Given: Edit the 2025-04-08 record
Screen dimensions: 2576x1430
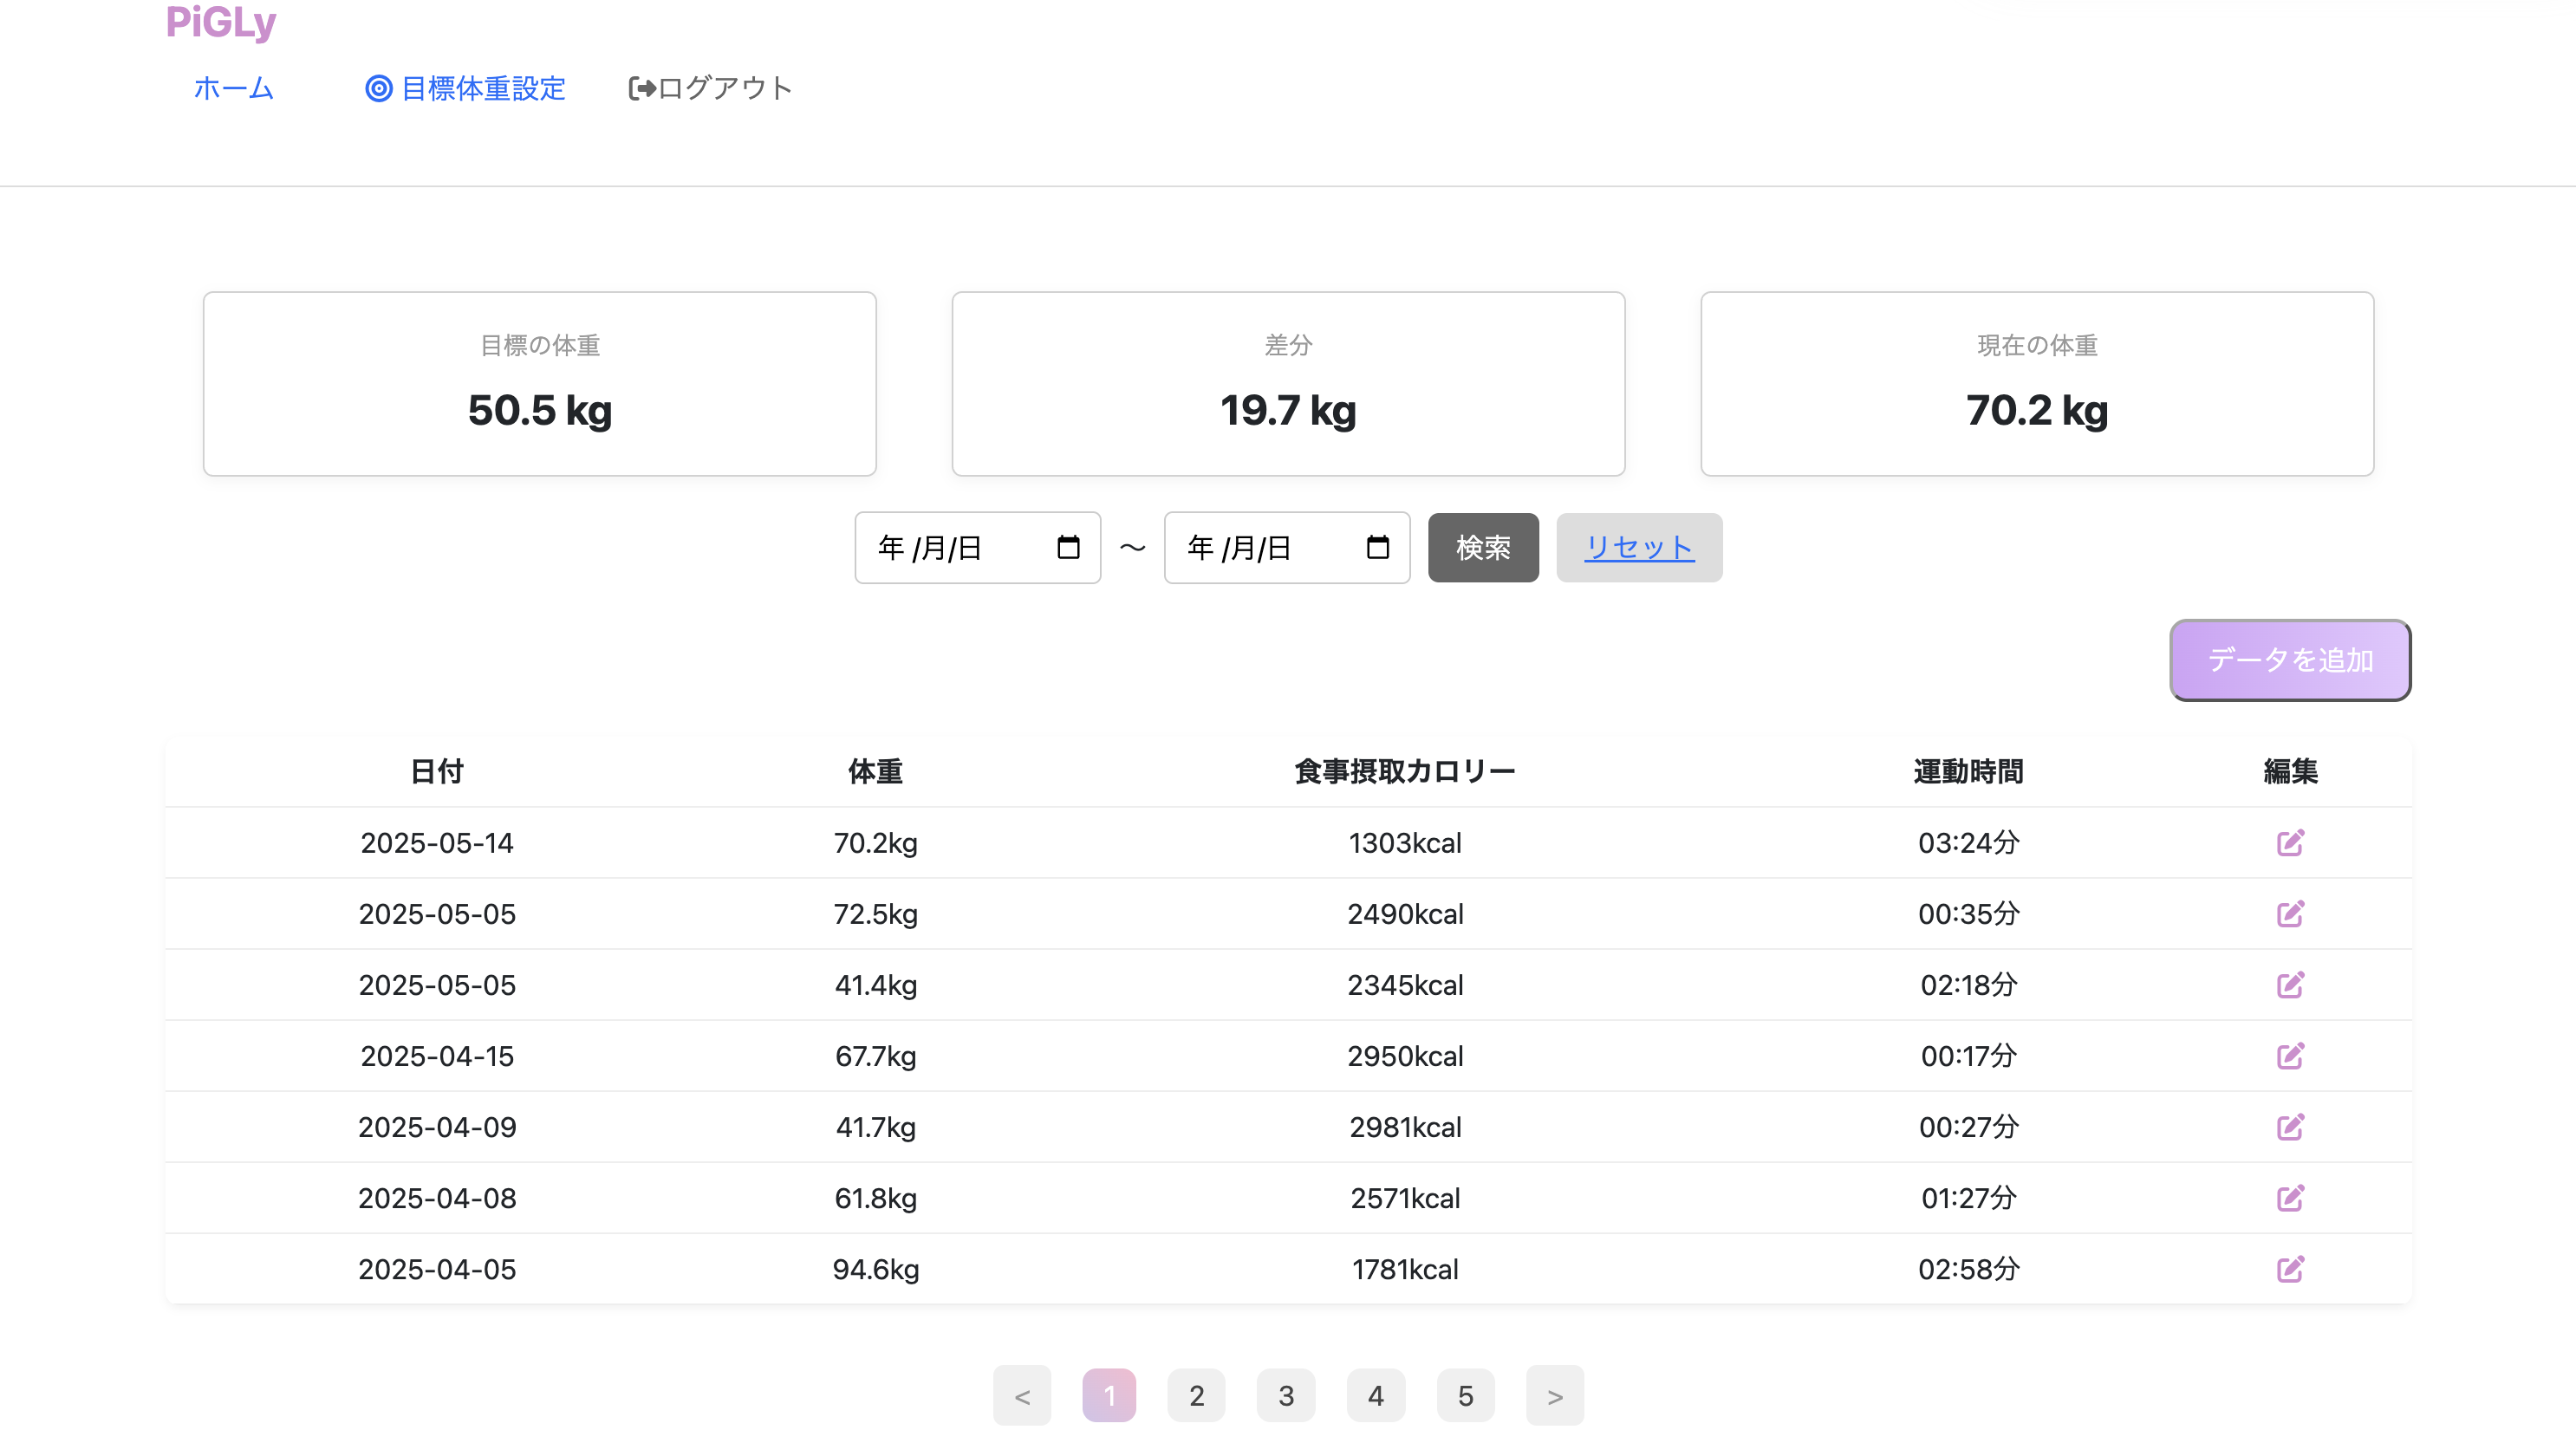Looking at the screenshot, I should point(2290,1197).
